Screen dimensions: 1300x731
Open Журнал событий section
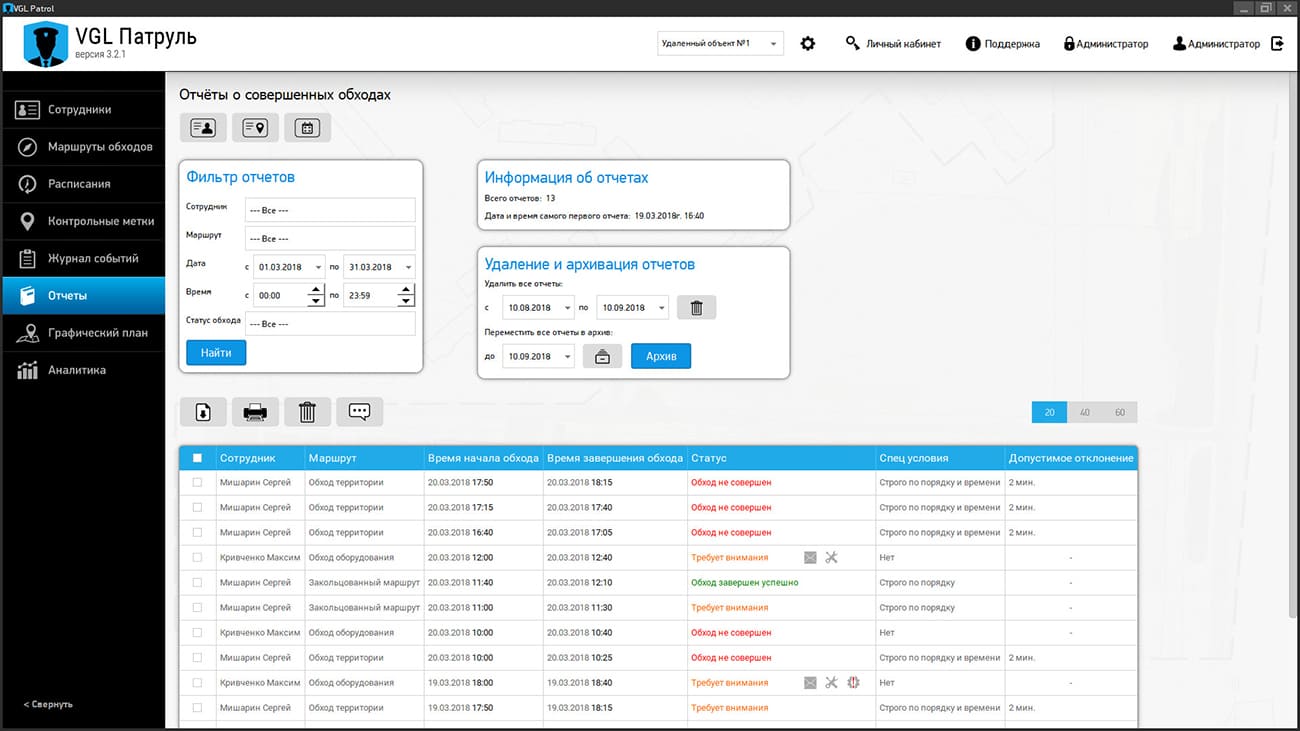(83, 258)
